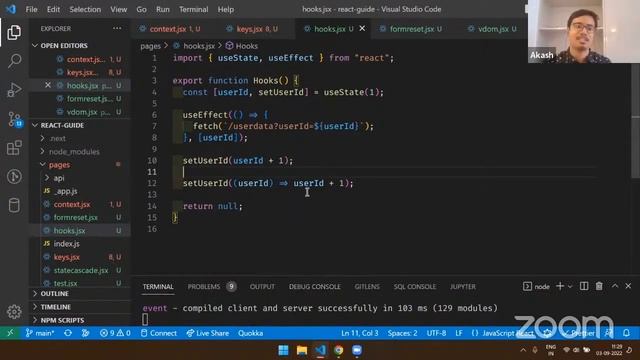
Task: Open the Search view in activity bar
Action: click(x=14, y=61)
